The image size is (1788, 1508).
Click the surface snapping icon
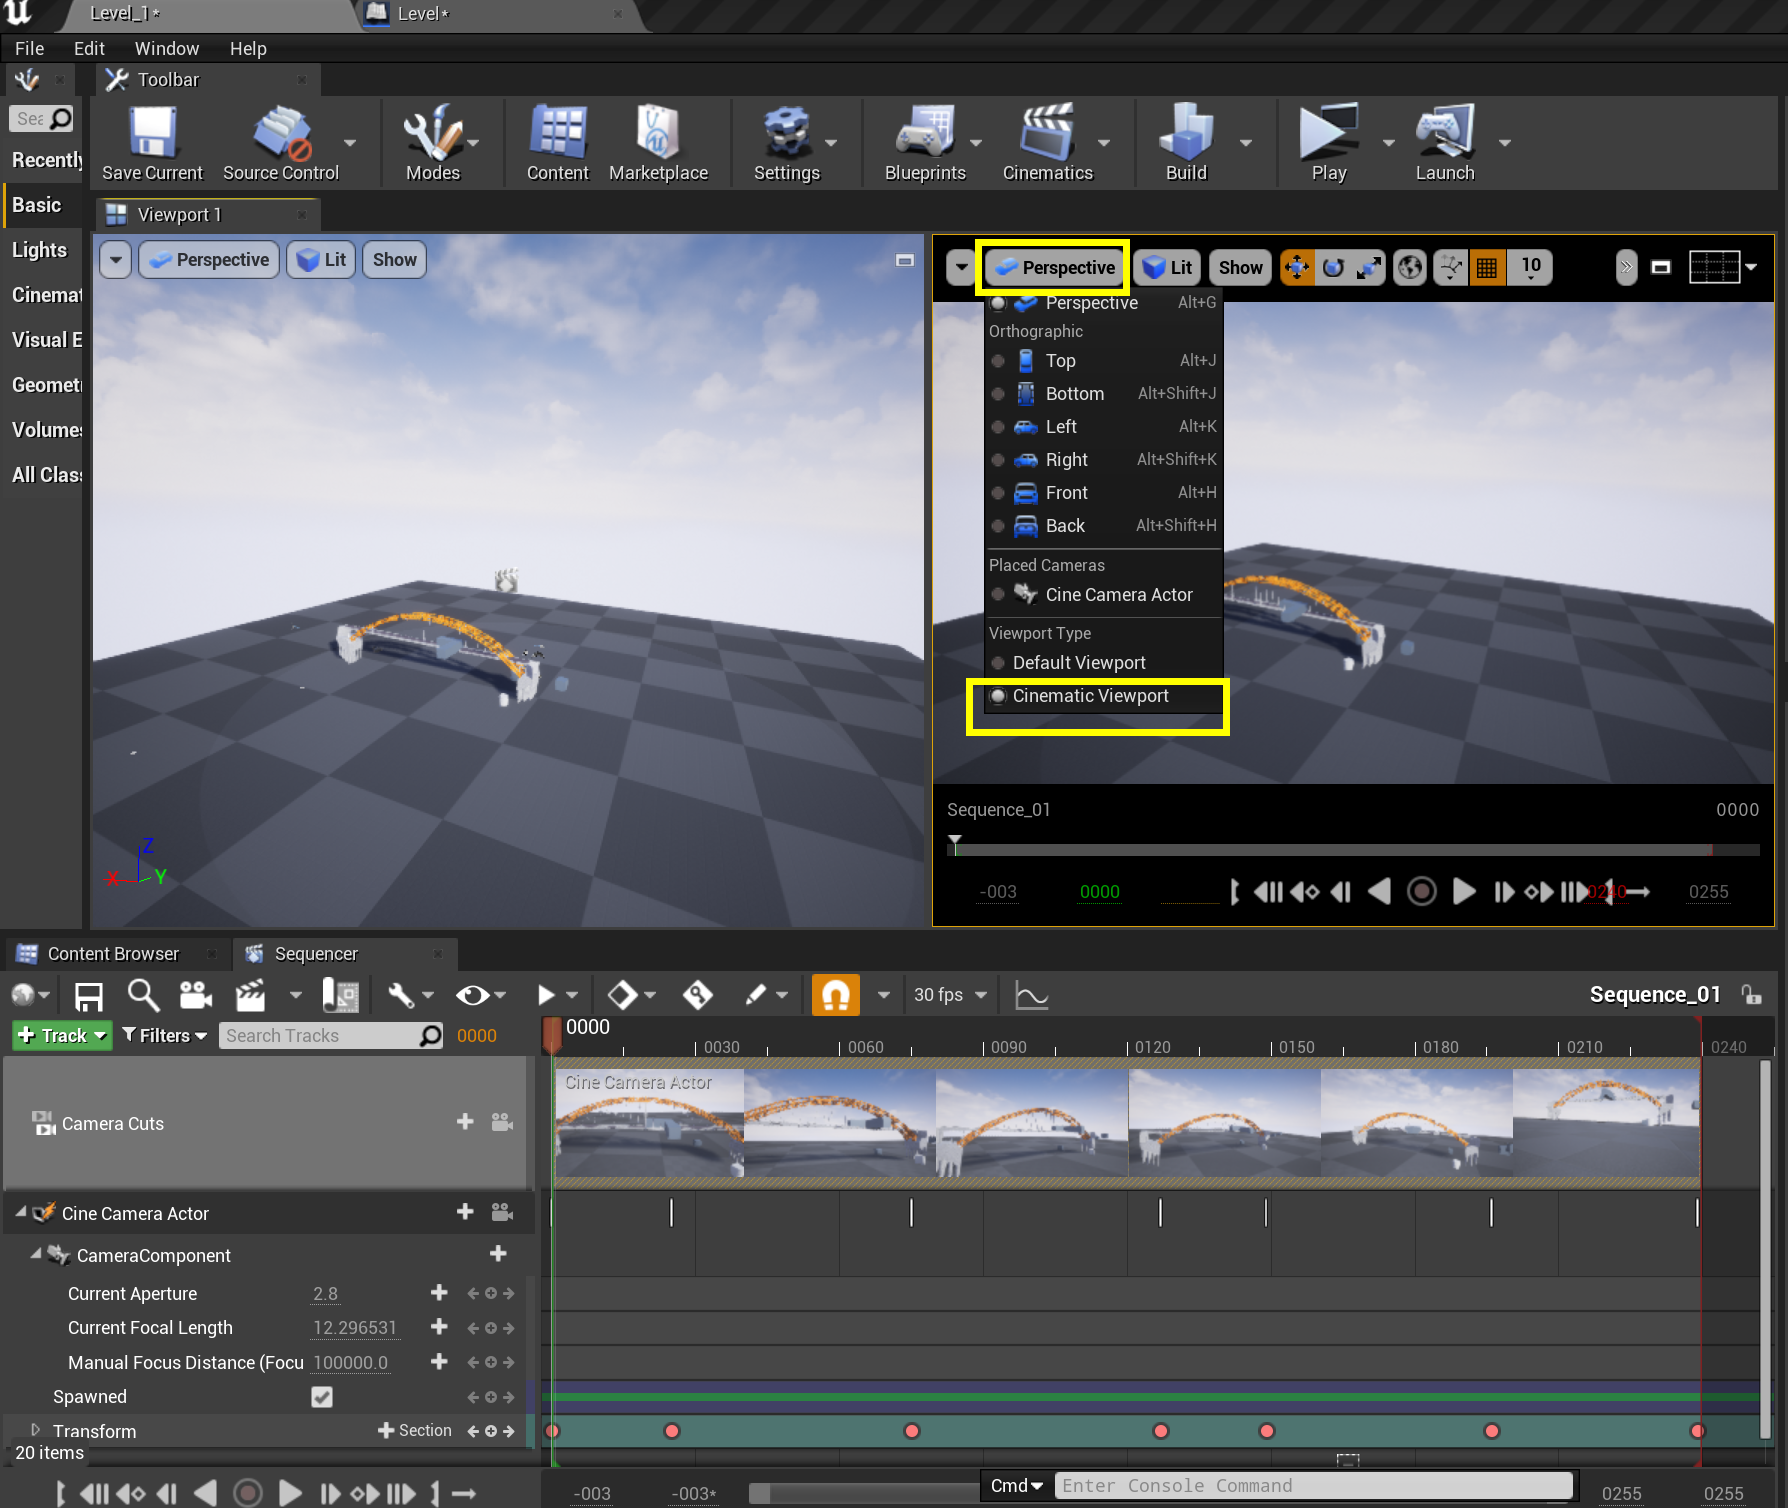pyautogui.click(x=1451, y=267)
